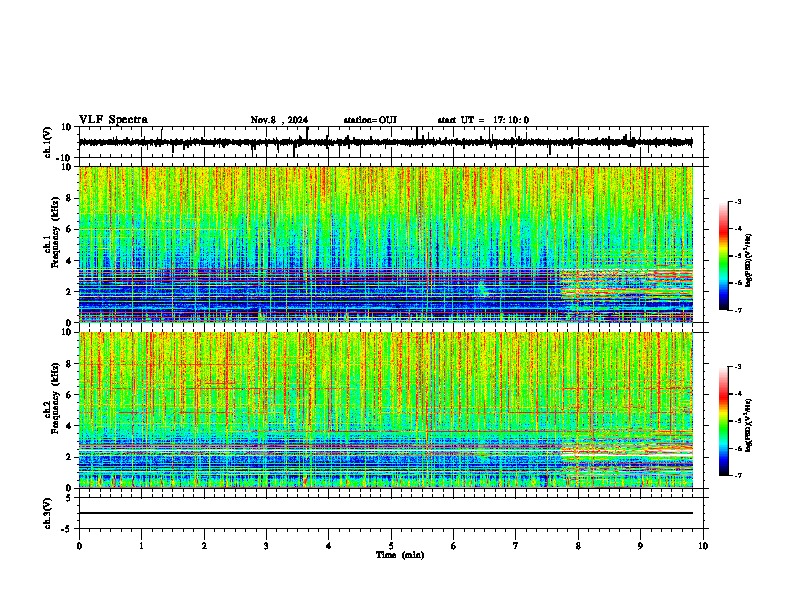Pick the ch.1 spectrogram color scale bar

click(x=724, y=256)
